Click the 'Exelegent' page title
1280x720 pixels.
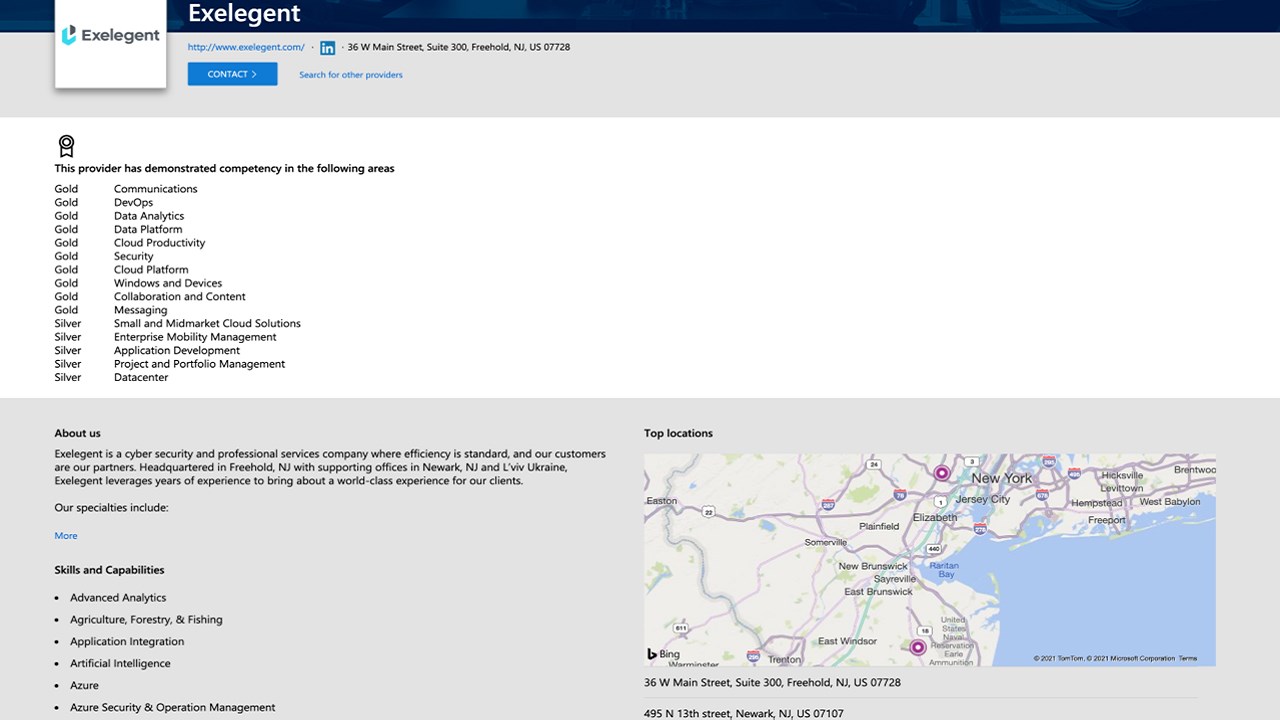(x=244, y=13)
